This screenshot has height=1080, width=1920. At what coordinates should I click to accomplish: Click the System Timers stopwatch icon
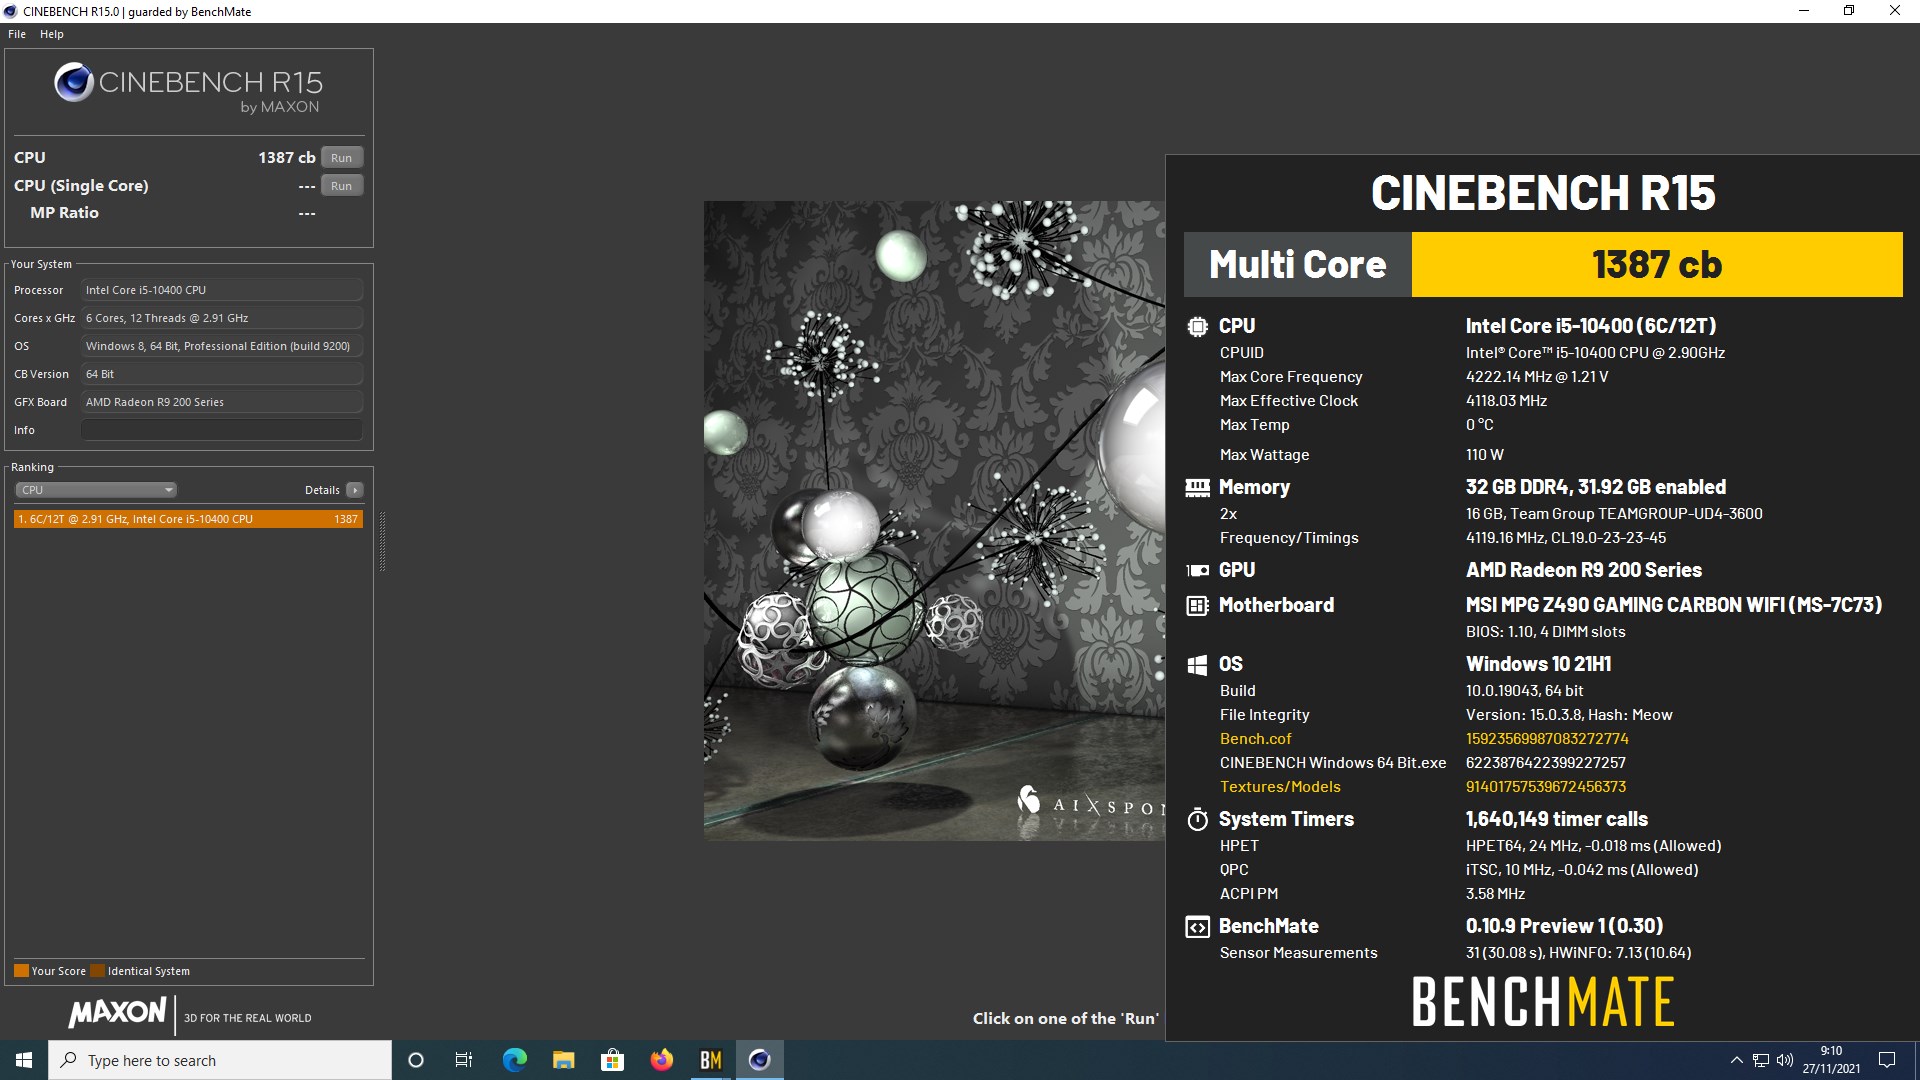[x=1197, y=820]
